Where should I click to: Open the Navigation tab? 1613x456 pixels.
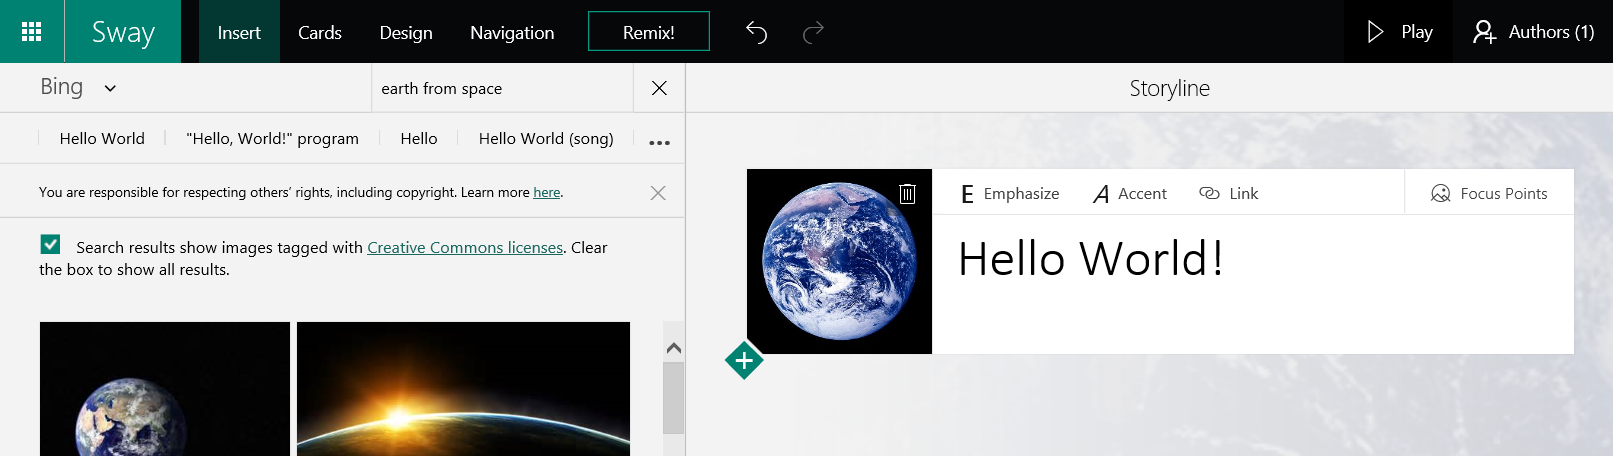512,32
